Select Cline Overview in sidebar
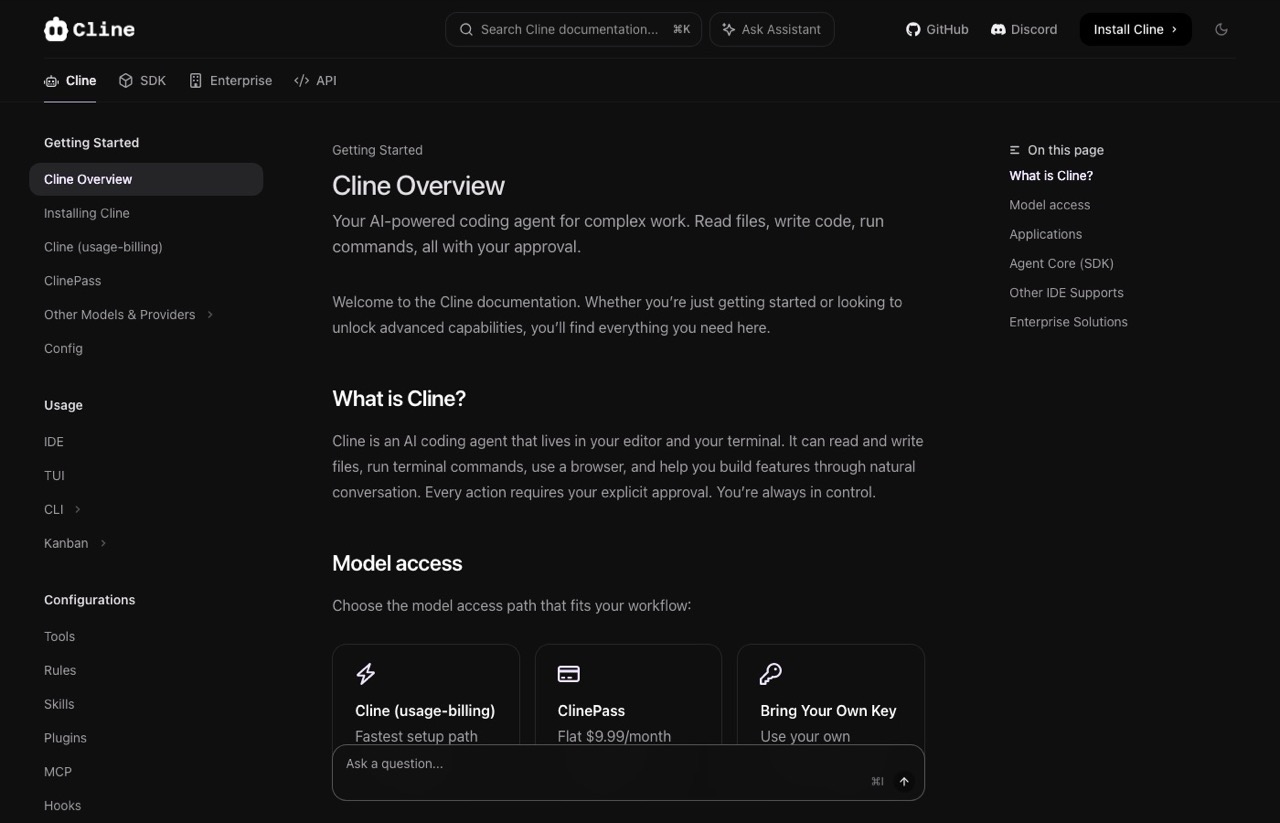1280x823 pixels. click(x=146, y=180)
